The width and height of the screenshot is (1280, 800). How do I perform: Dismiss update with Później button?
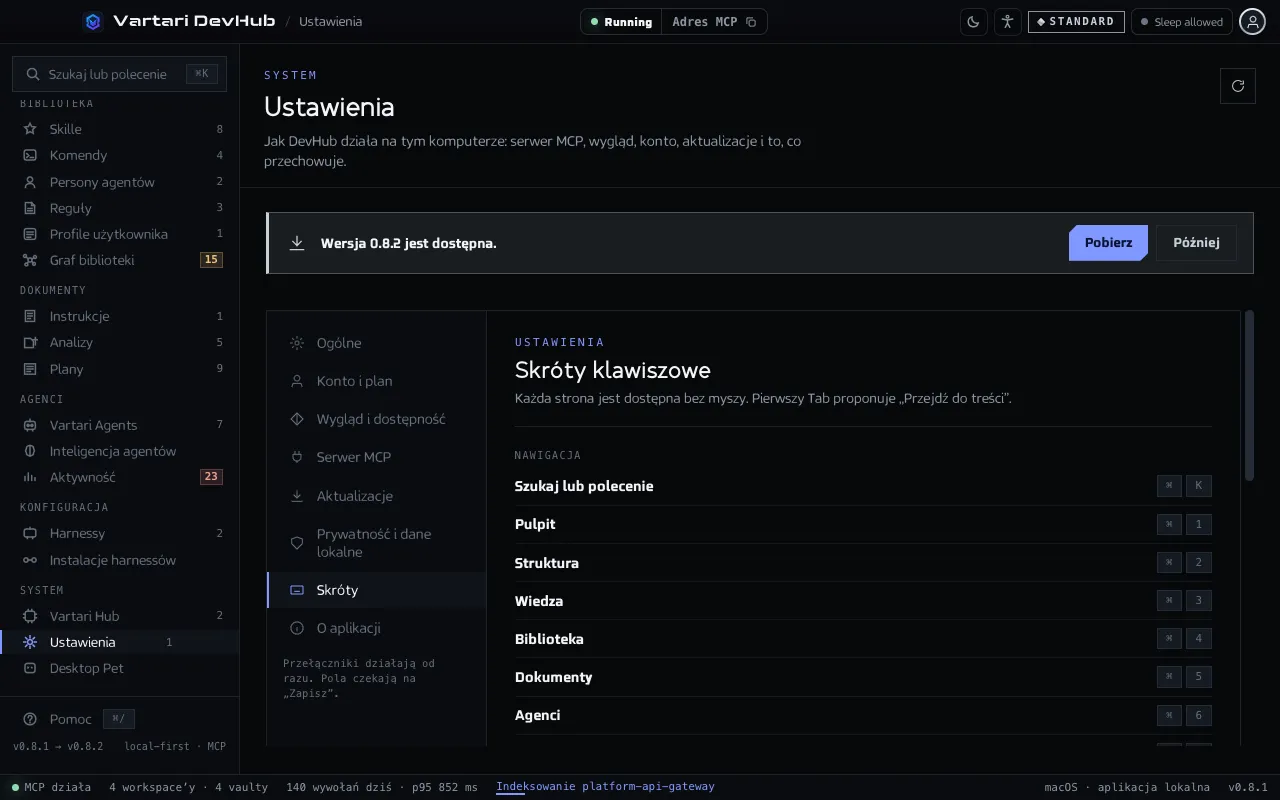1196,243
